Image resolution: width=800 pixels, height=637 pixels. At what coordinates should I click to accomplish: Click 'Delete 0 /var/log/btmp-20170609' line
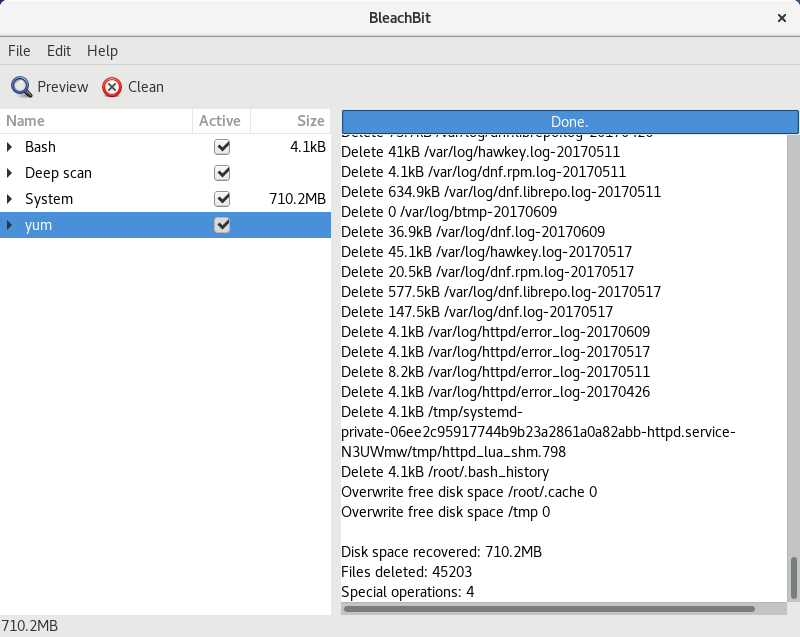coord(449,212)
